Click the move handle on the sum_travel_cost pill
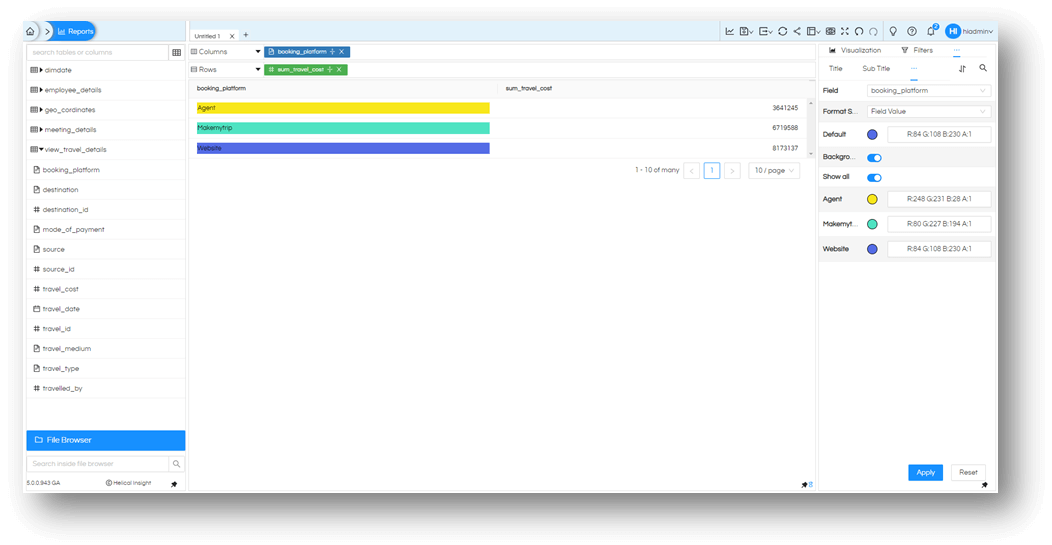 pyautogui.click(x=329, y=70)
